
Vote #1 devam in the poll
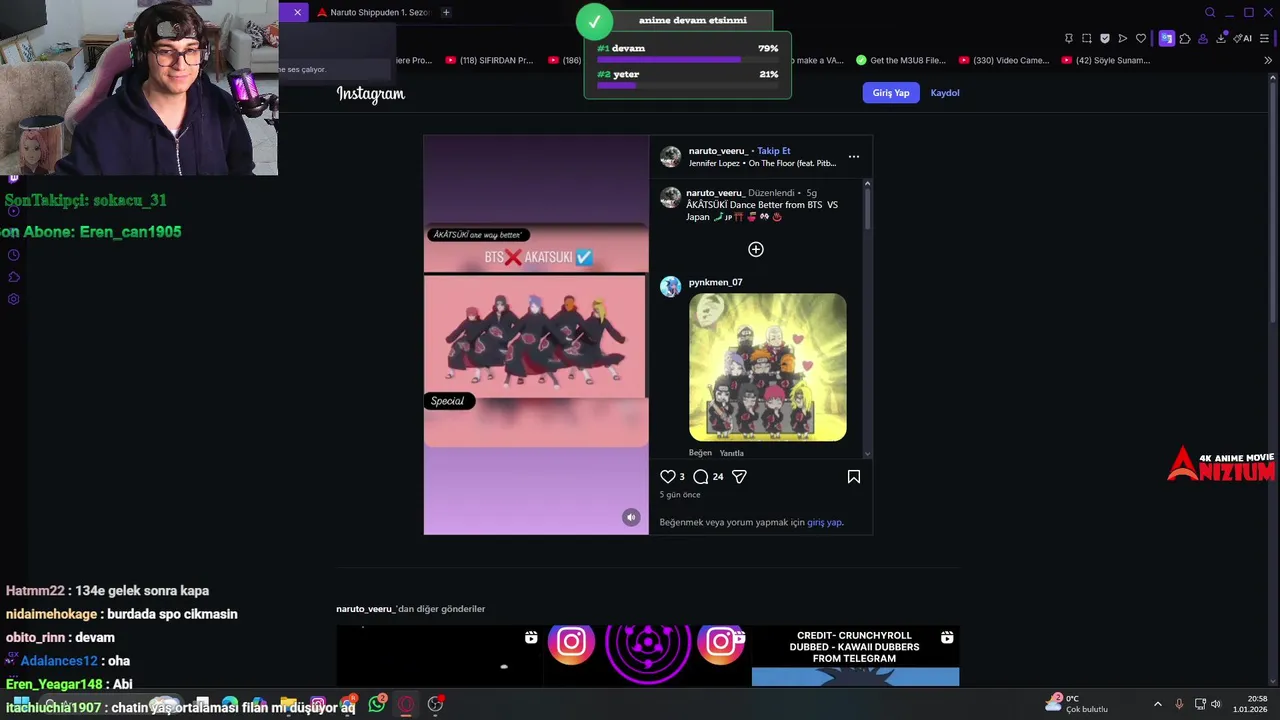[687, 54]
